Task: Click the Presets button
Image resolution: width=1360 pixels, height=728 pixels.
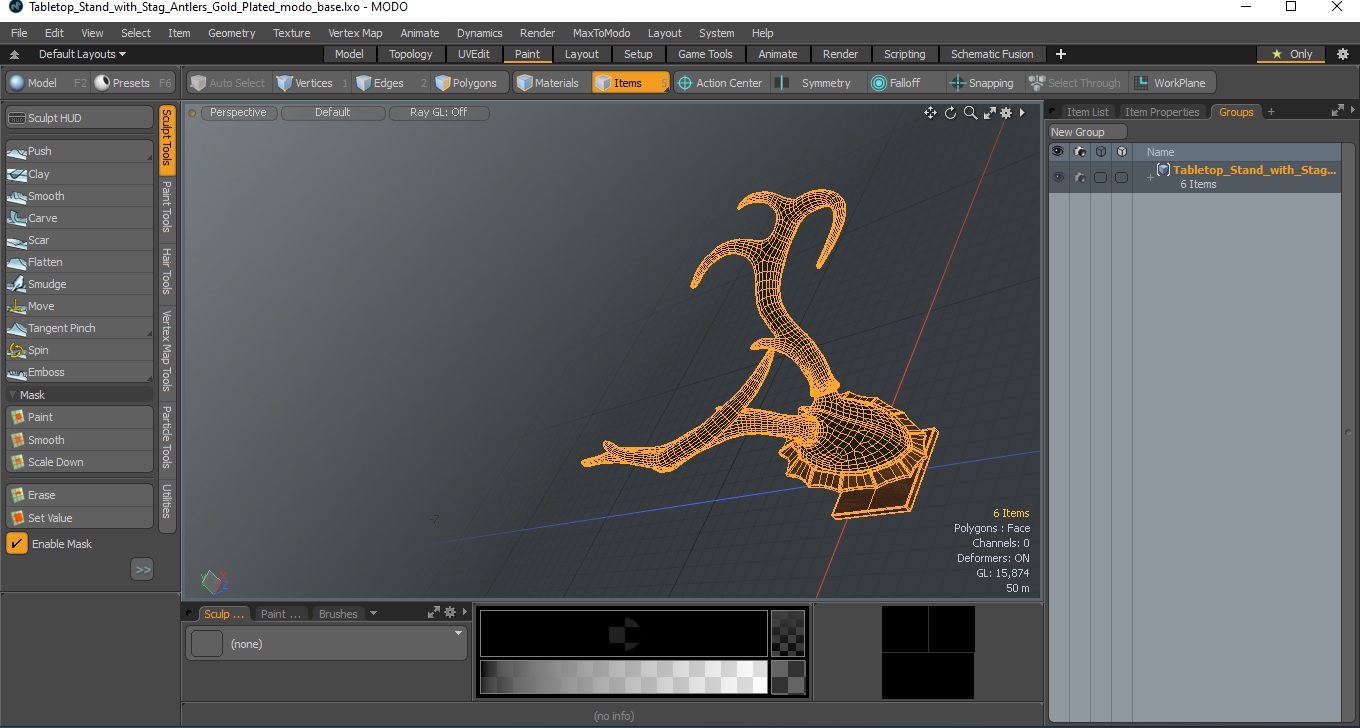Action: 133,83
